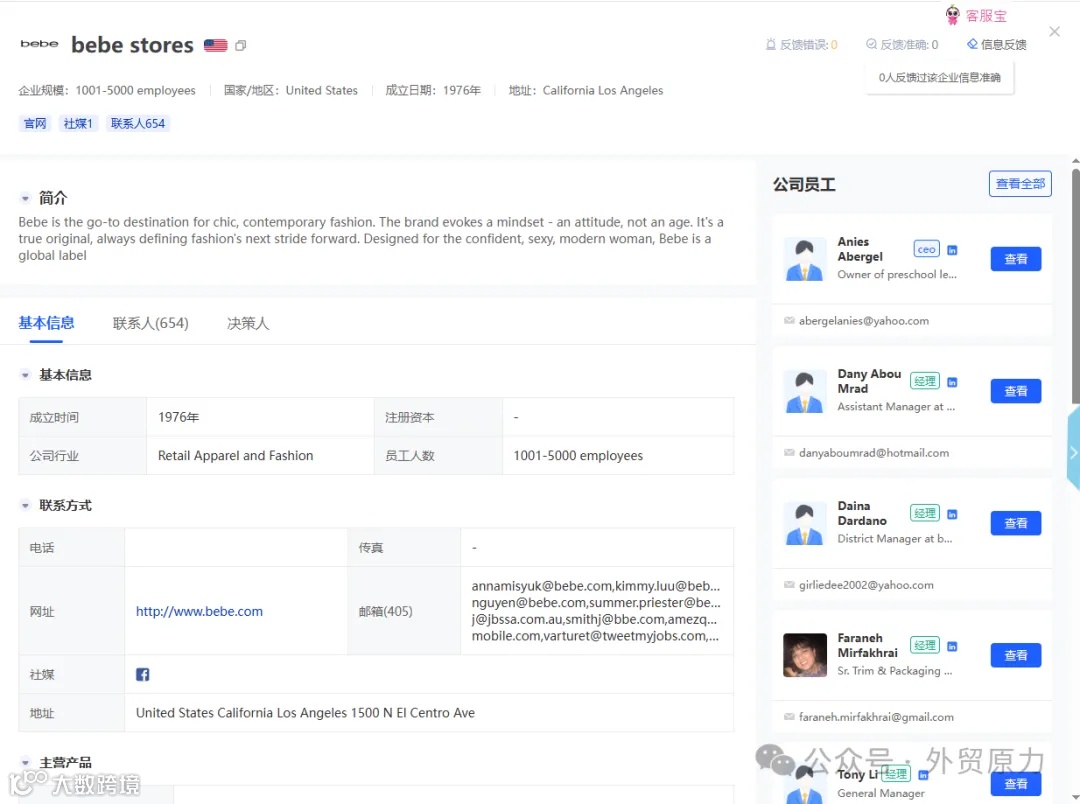Click 查看 for Anies Abergel
The image size is (1080, 804).
(1016, 259)
